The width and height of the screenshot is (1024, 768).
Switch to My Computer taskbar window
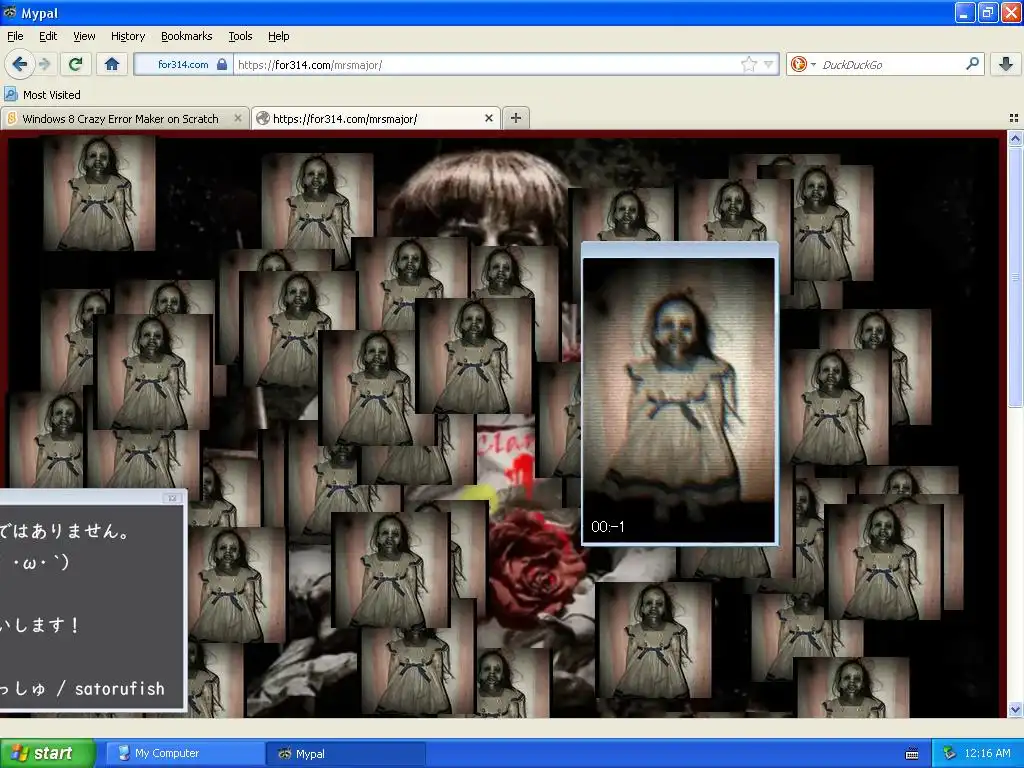point(185,754)
